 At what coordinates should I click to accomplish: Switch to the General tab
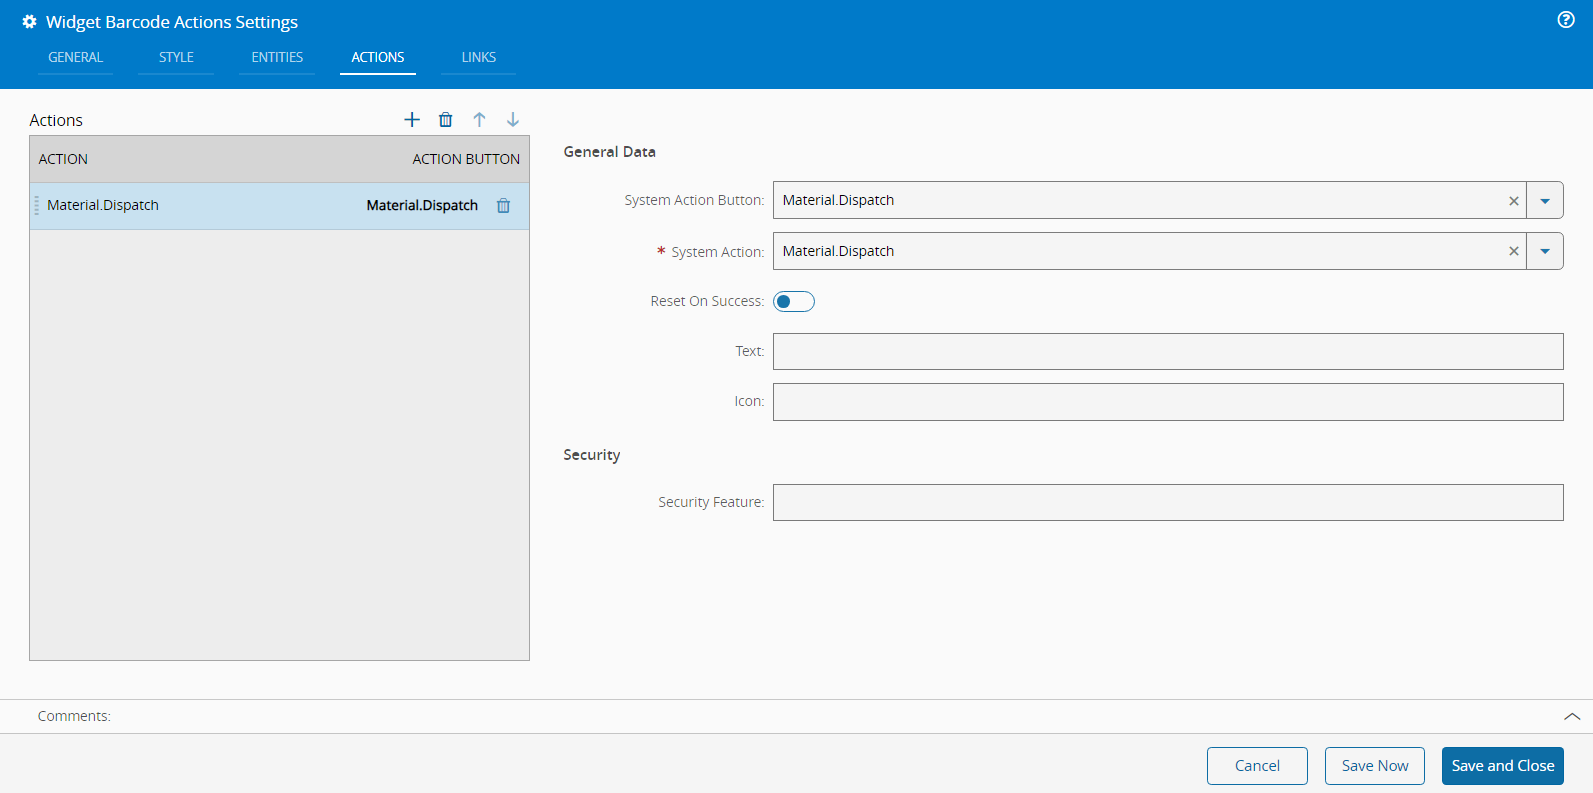pyautogui.click(x=76, y=58)
